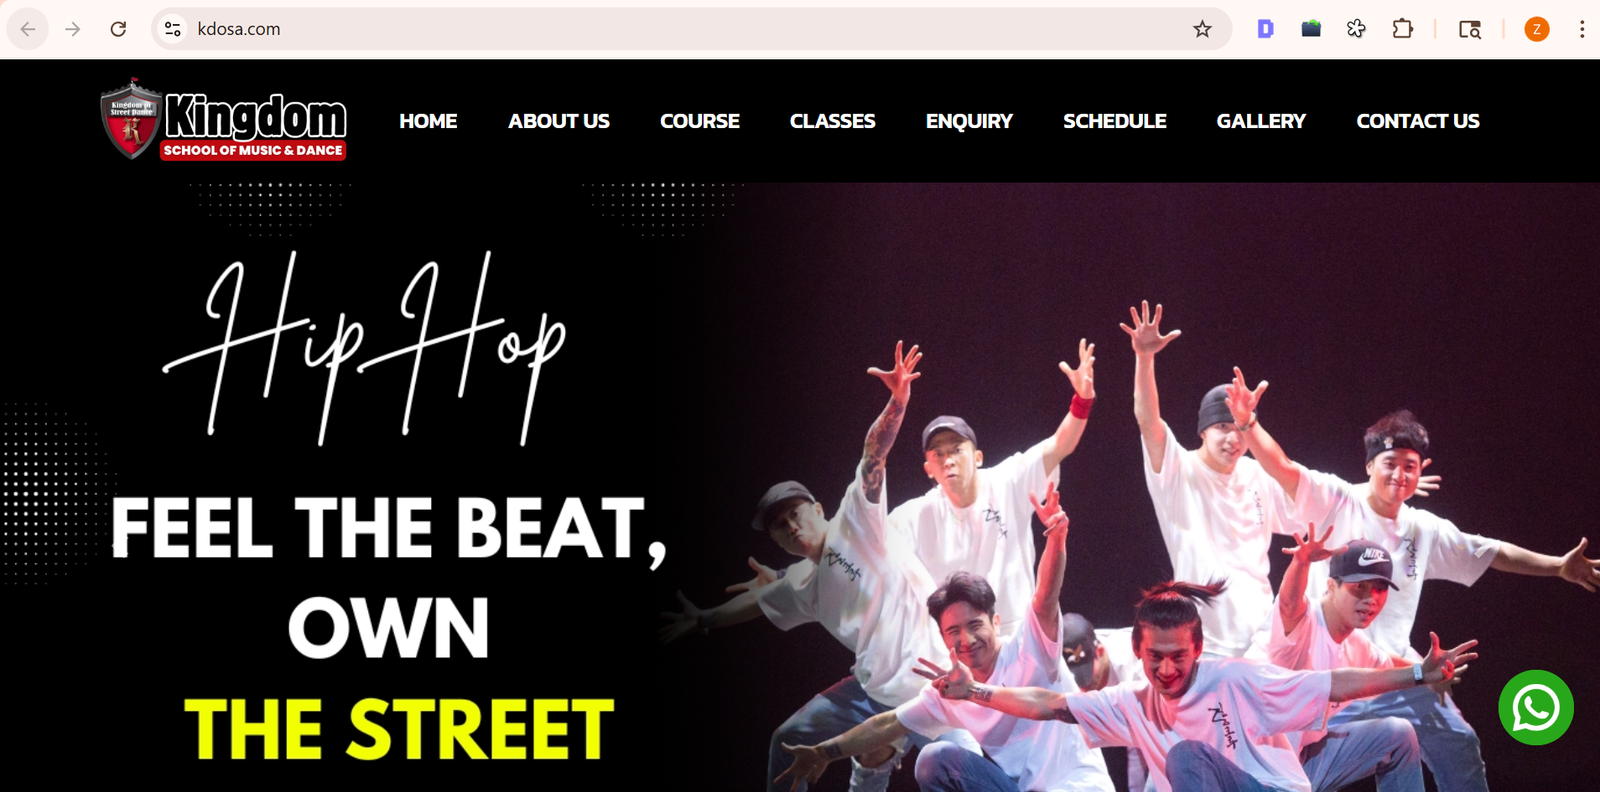
Task: Select CLASSES in the navigation bar
Action: click(832, 121)
